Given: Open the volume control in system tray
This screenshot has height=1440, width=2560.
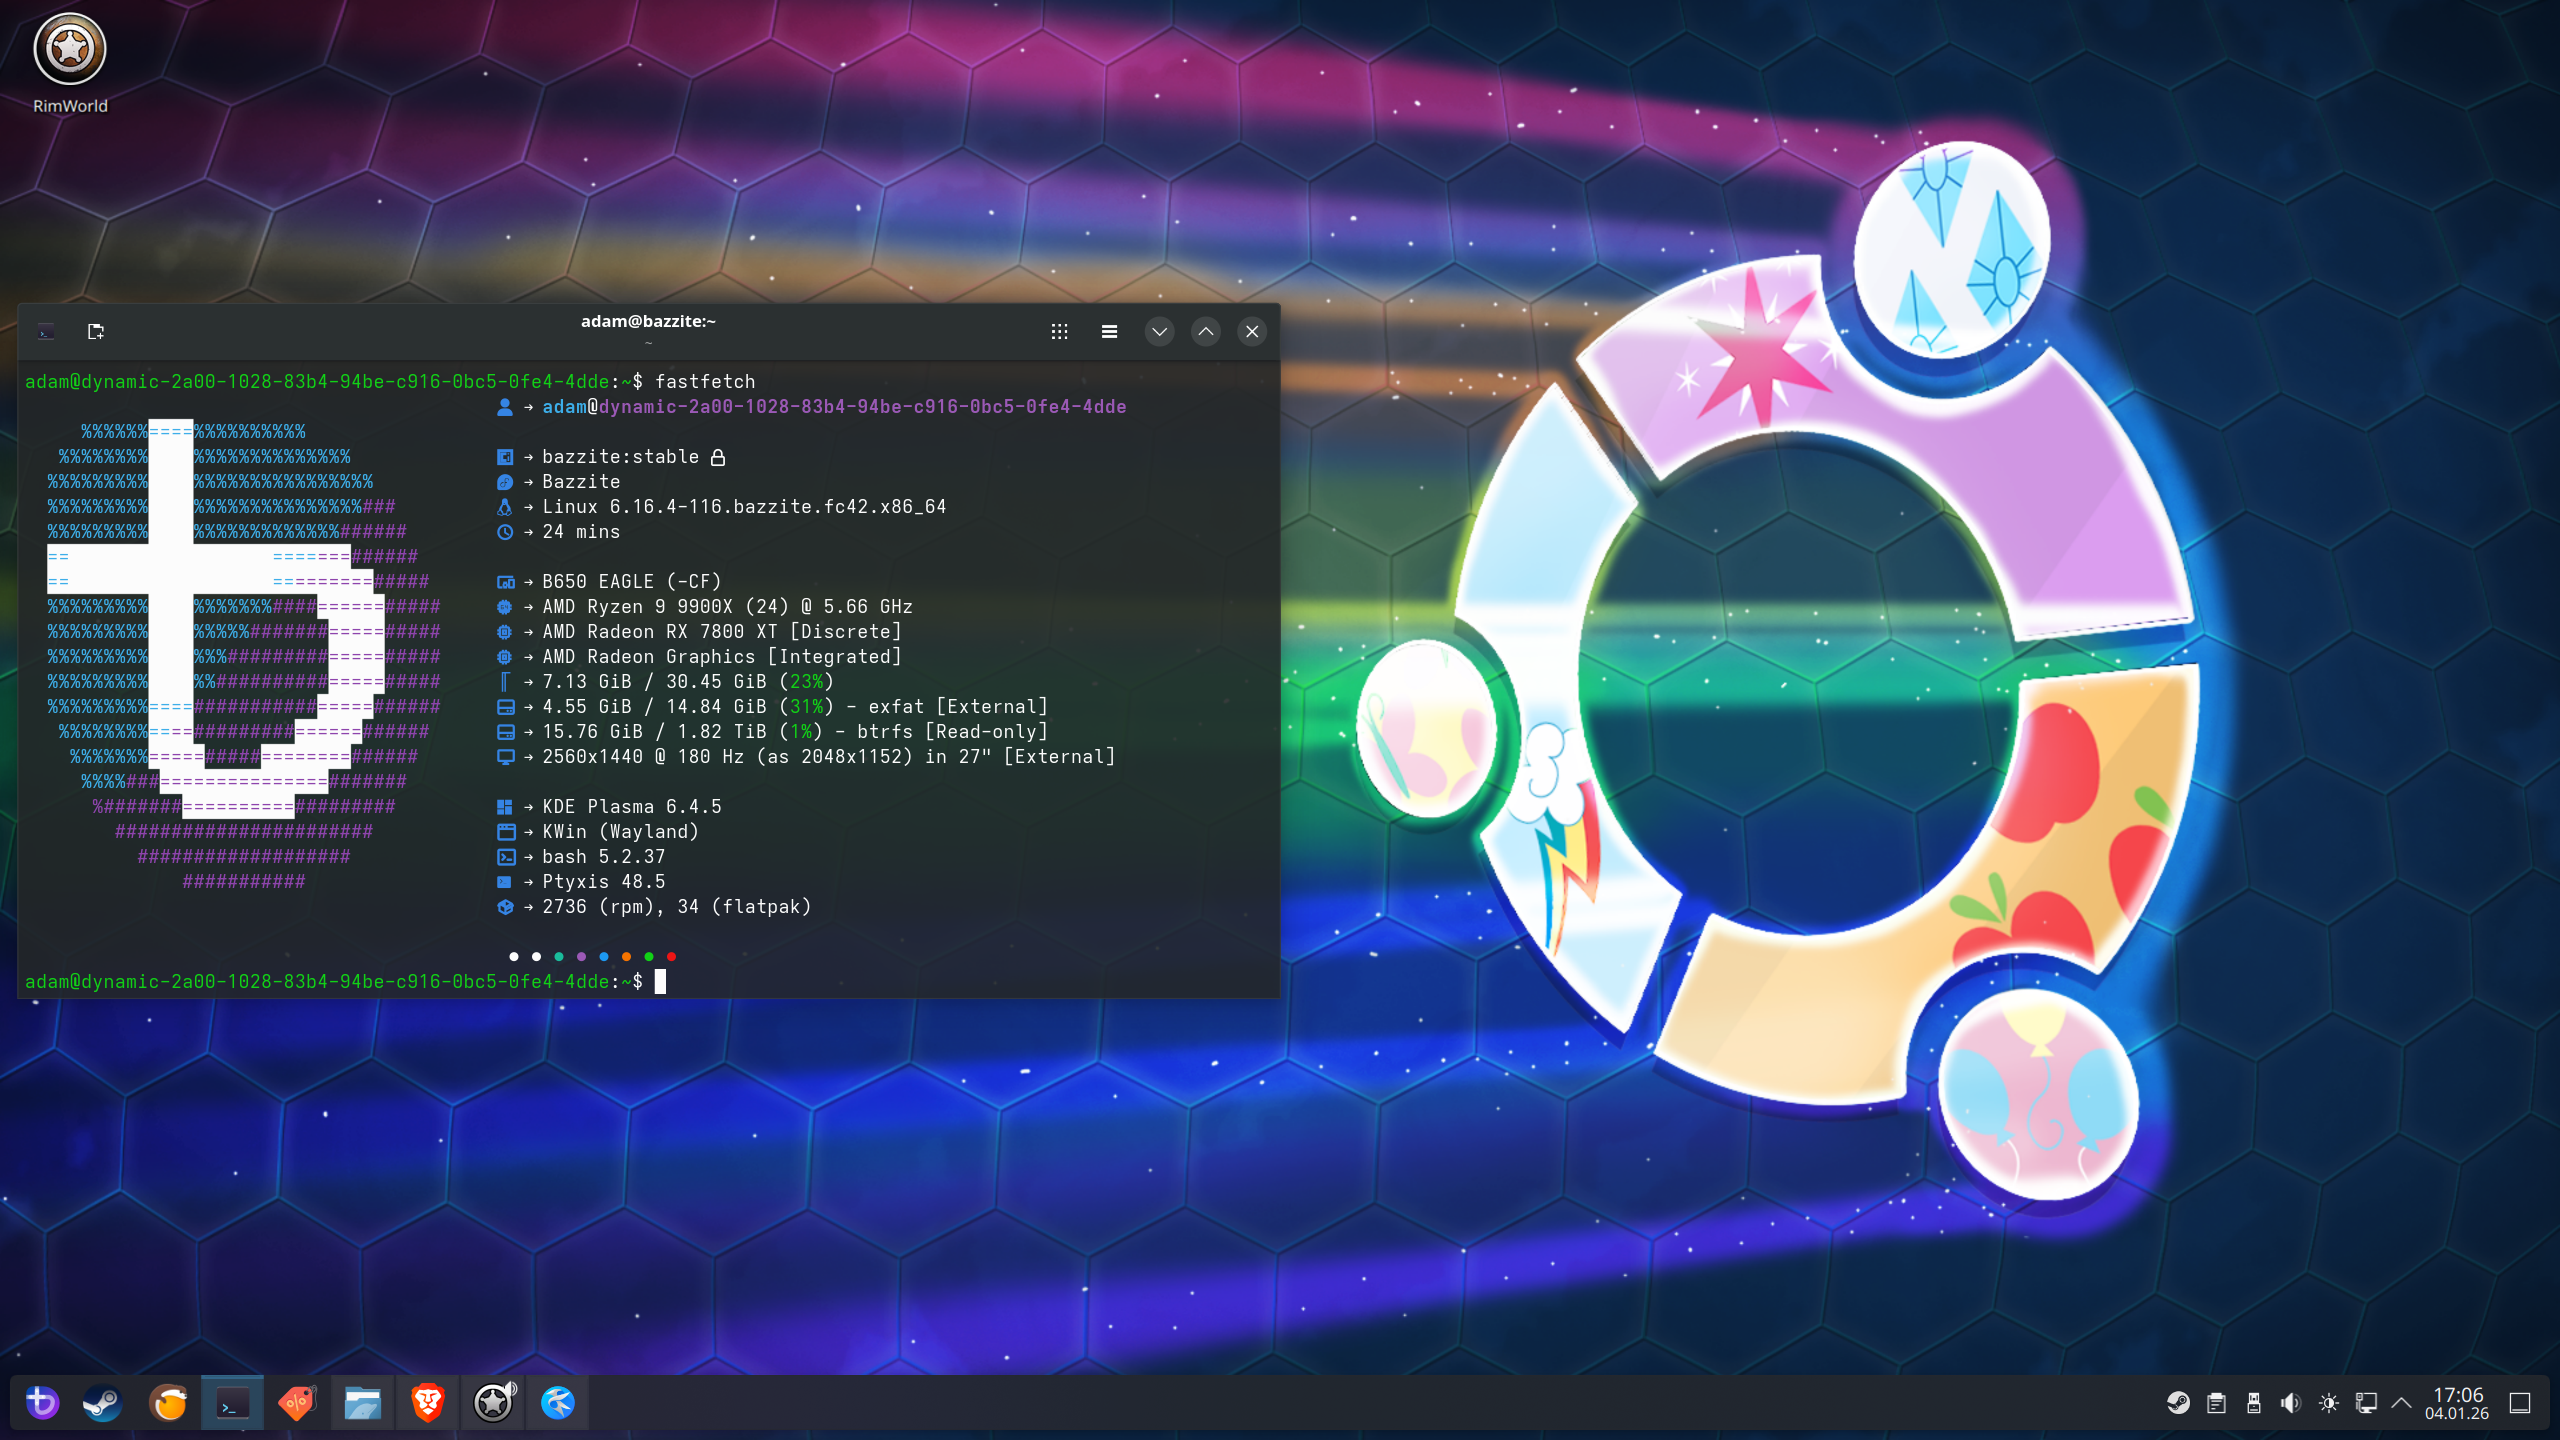Looking at the screenshot, I should (x=2290, y=1403).
